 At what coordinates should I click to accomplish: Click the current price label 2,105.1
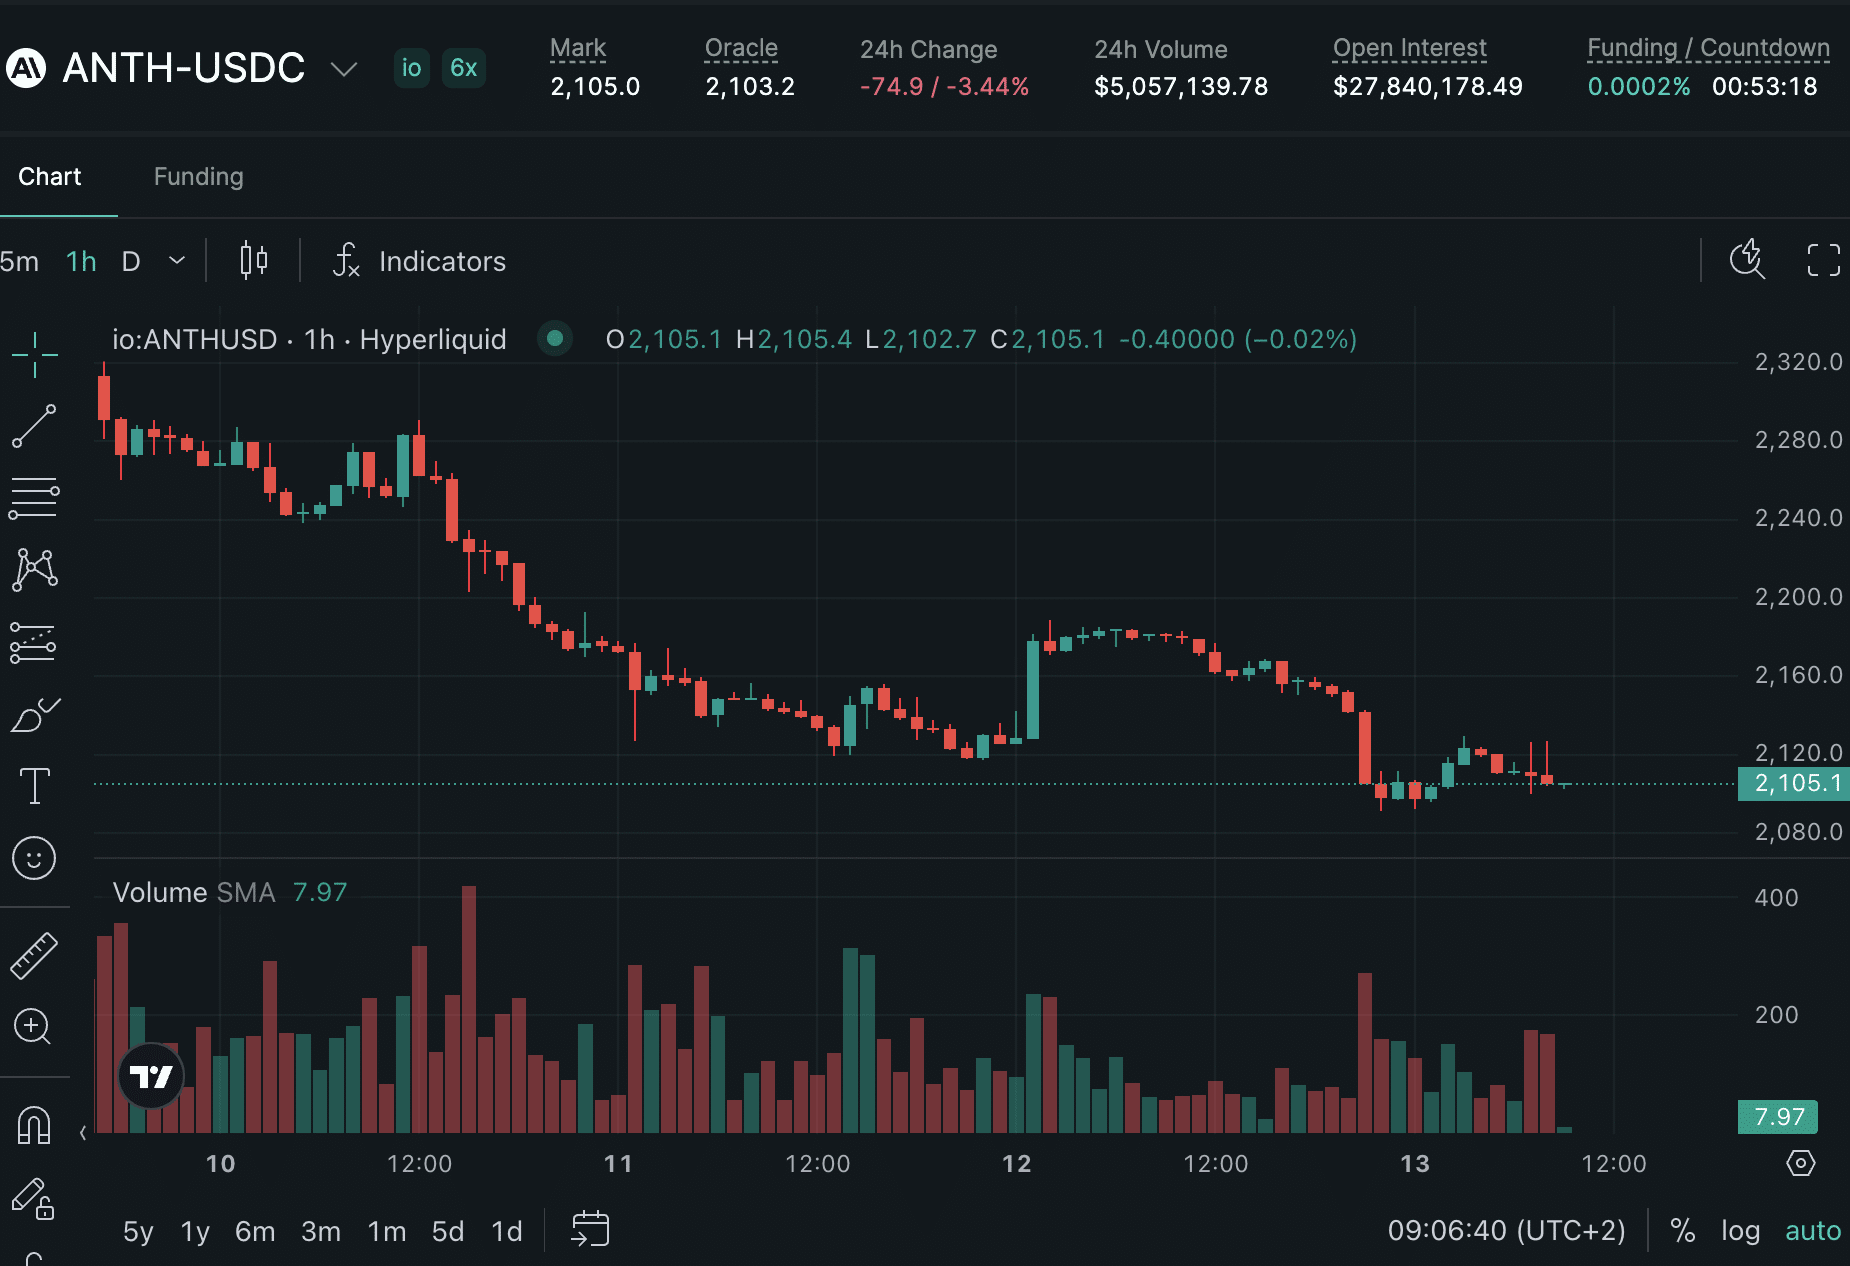click(1794, 783)
